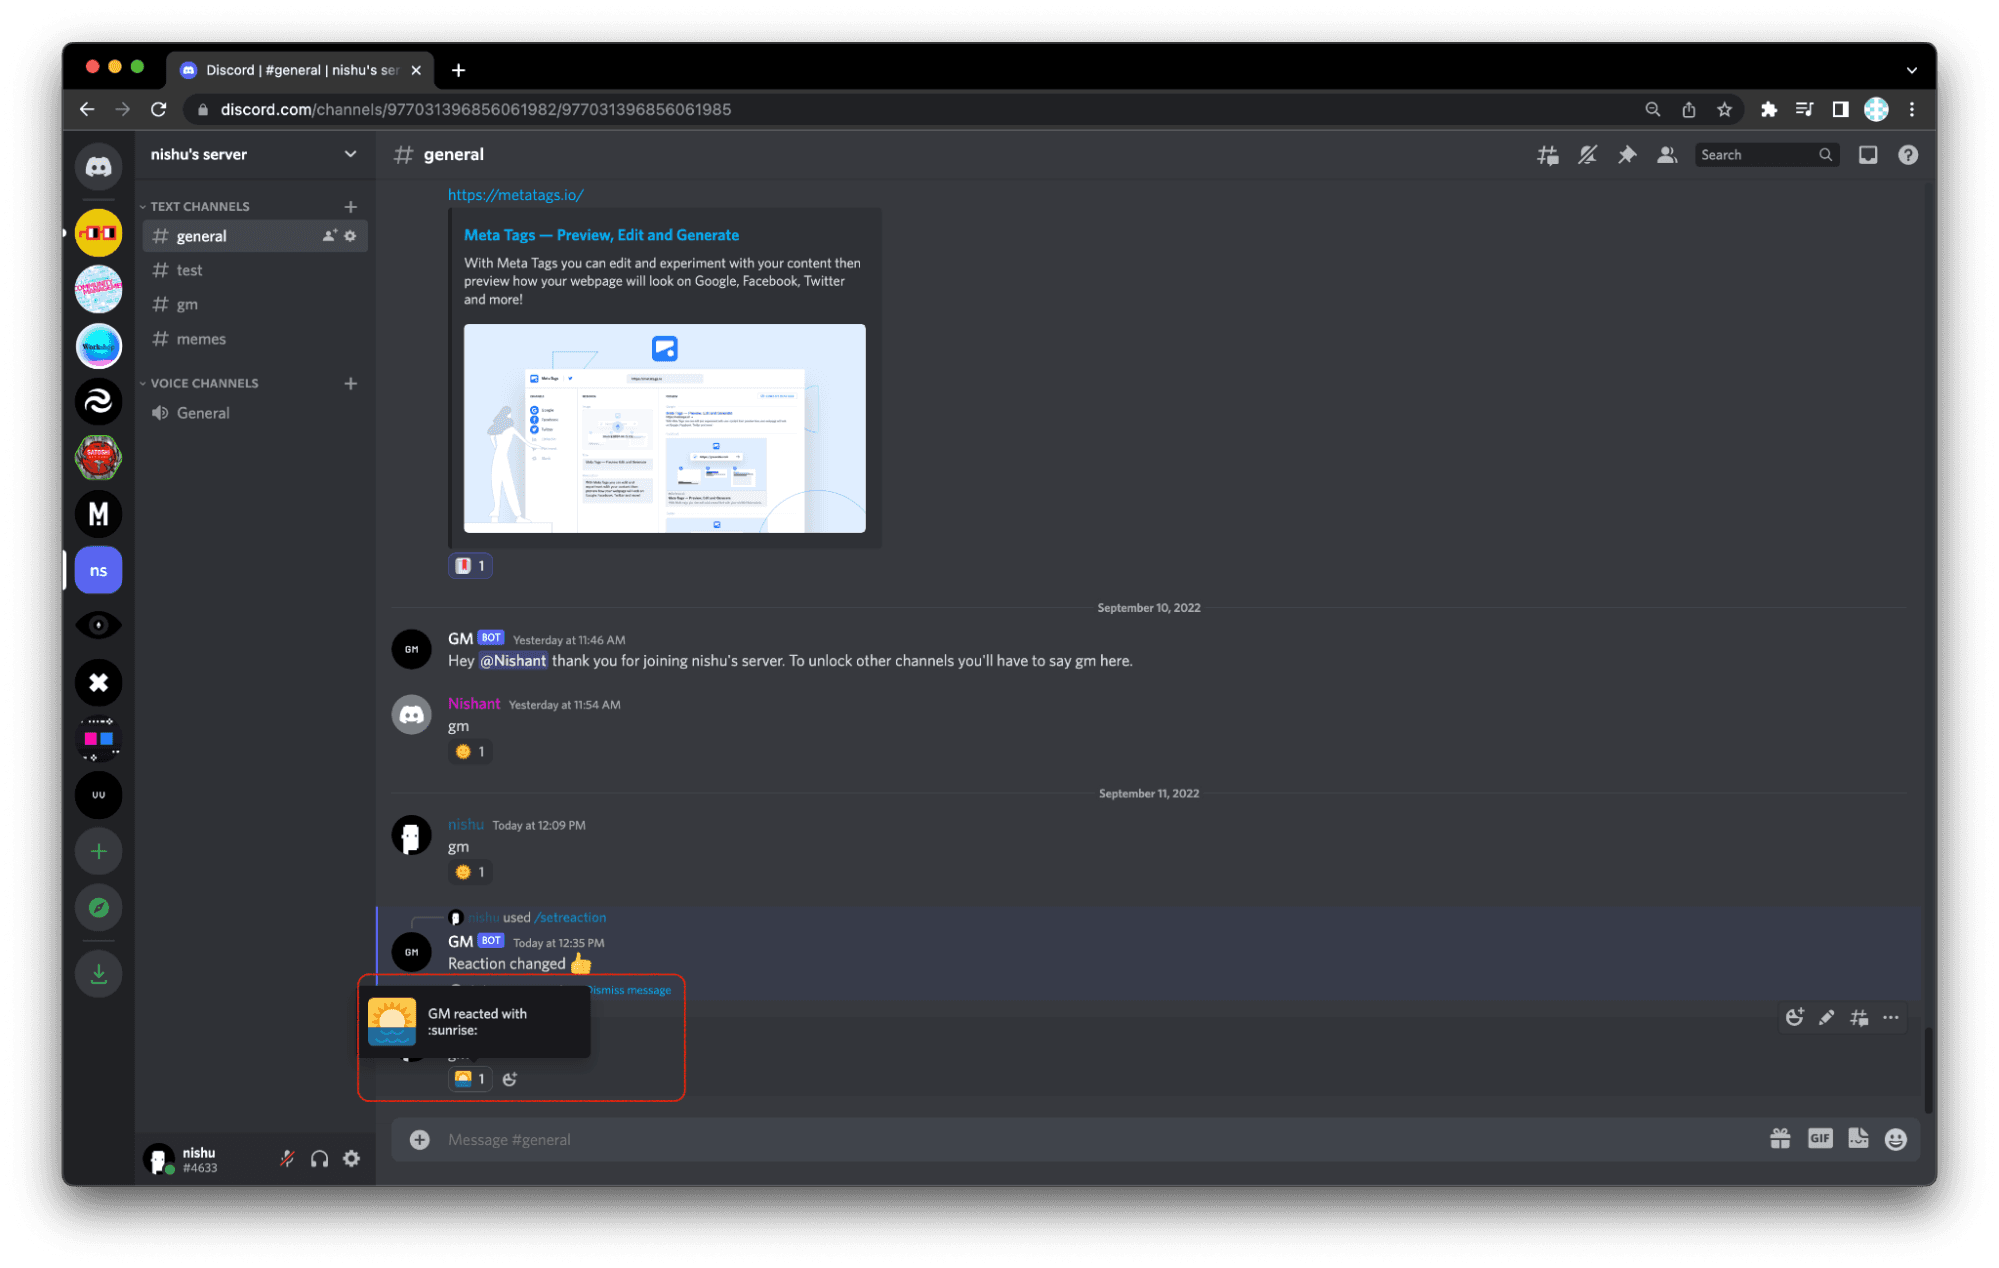1999x1268 pixels.
Task: Click the help question mark icon
Action: pos(1909,154)
